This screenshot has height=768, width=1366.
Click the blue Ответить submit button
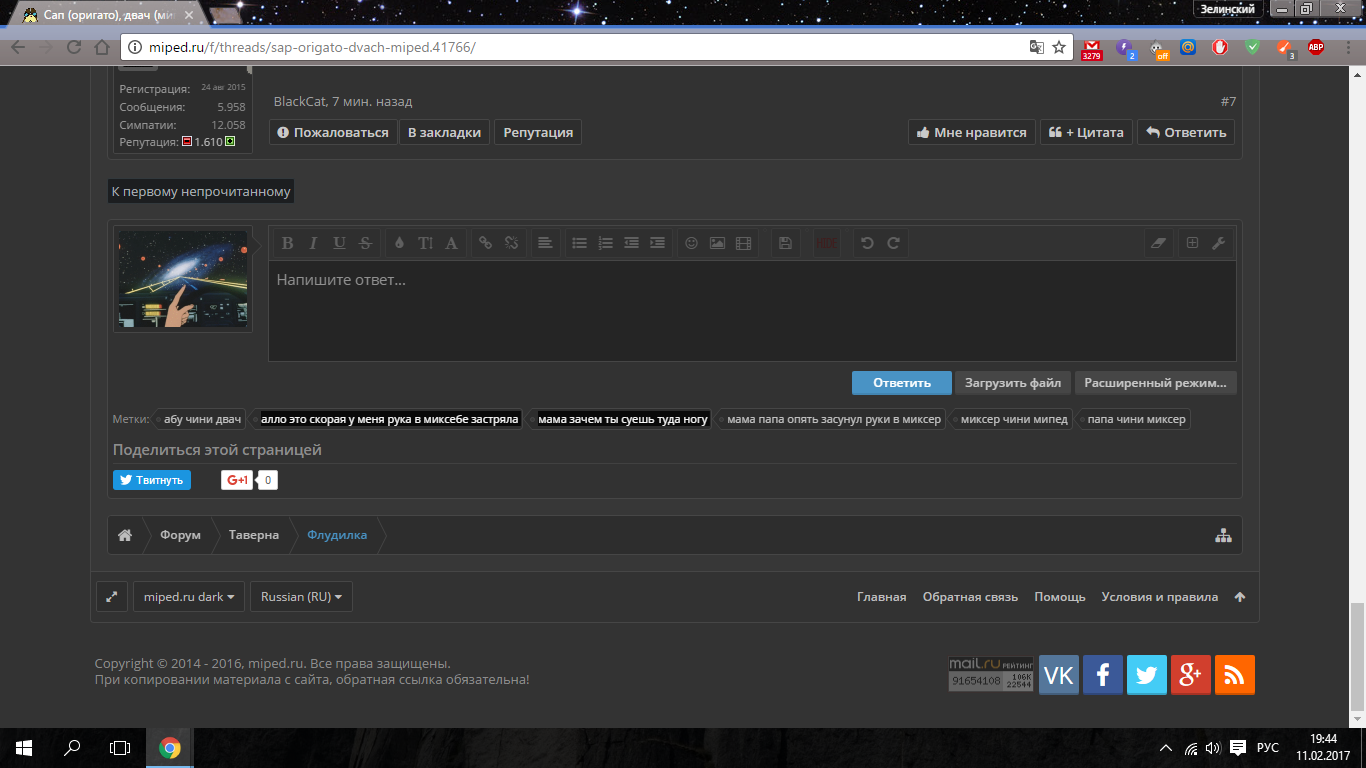coord(901,383)
